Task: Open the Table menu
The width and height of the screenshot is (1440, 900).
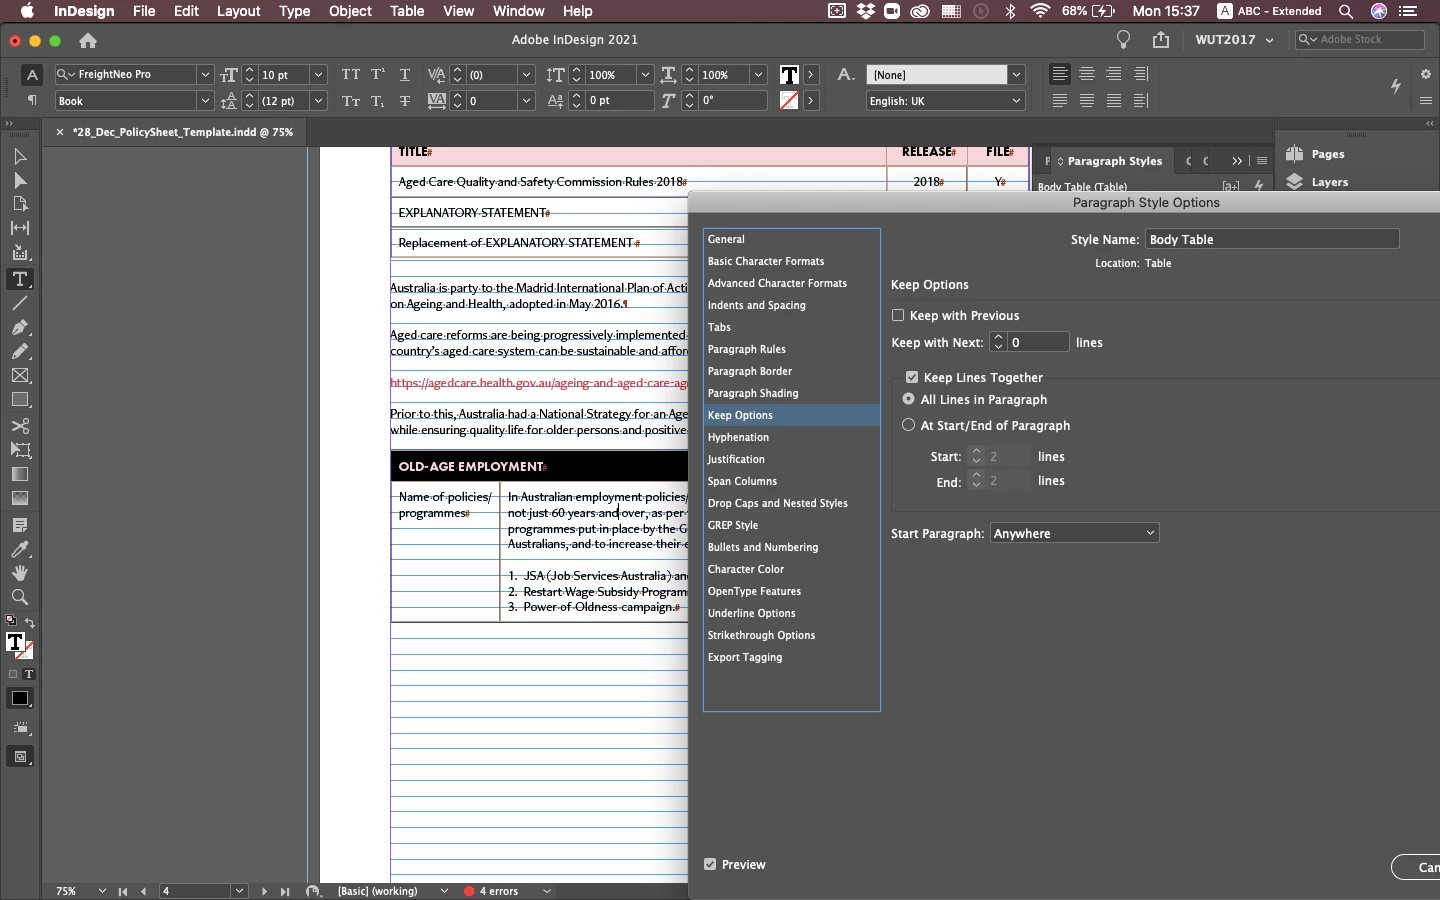Action: [407, 11]
